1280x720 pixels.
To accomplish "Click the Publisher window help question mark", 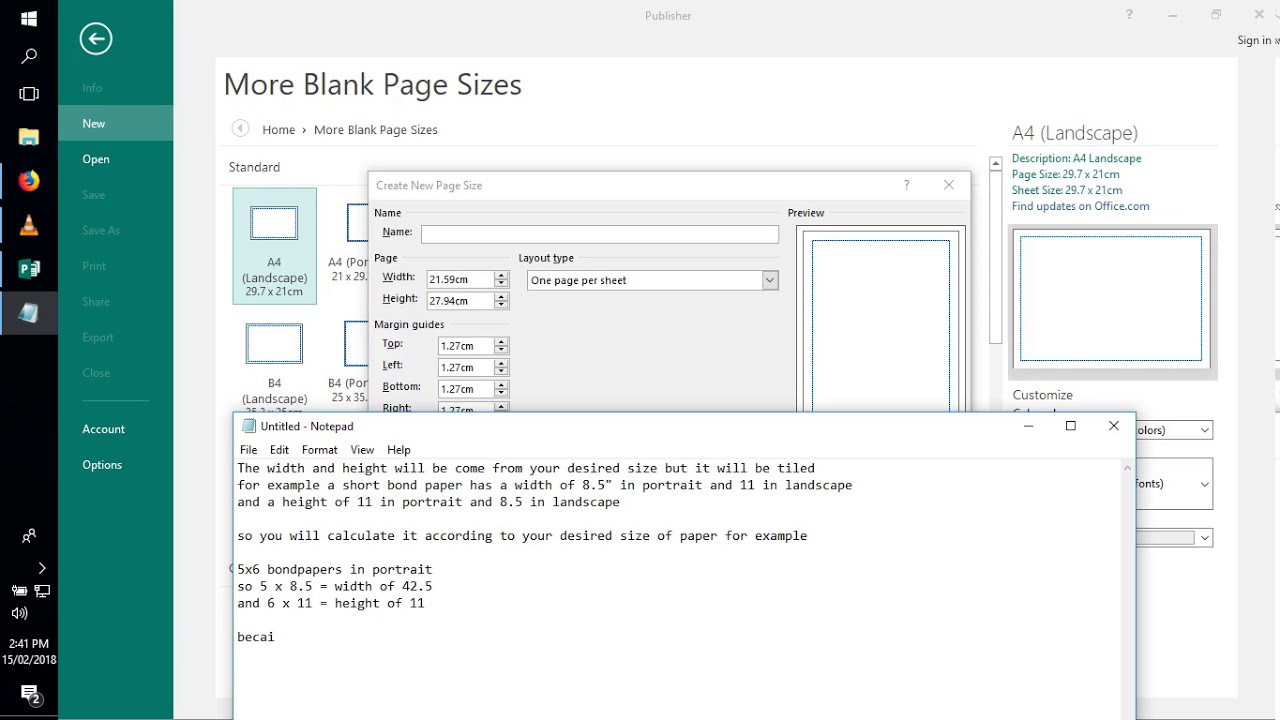I will [1129, 15].
